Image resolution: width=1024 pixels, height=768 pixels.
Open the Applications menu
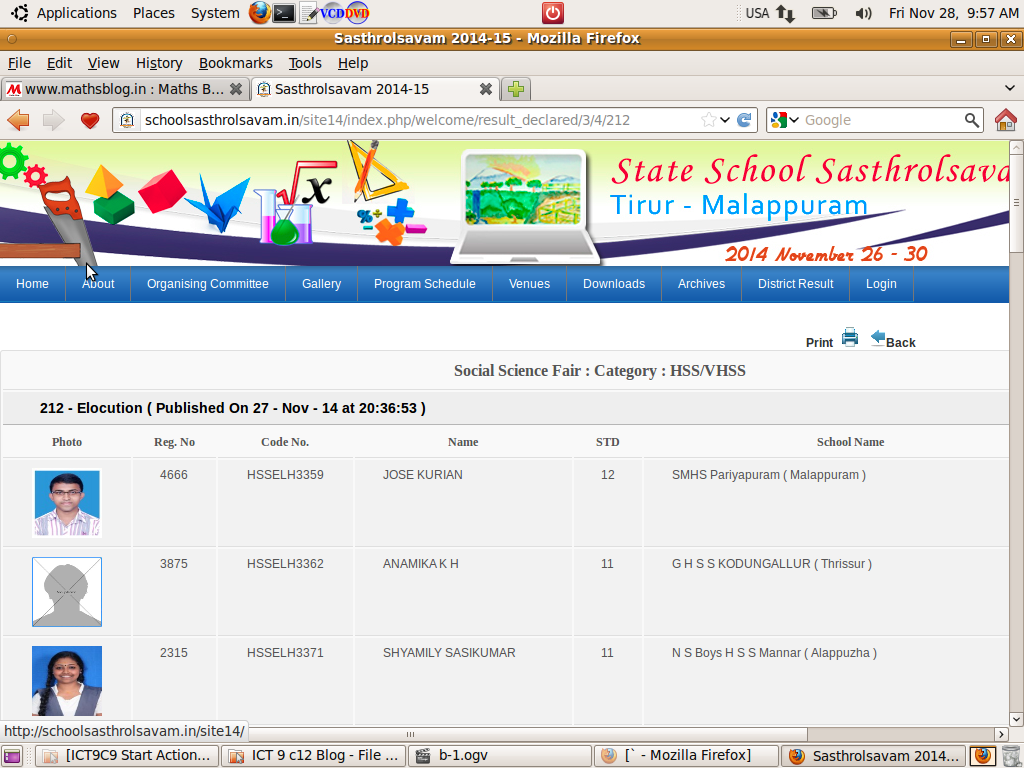[76, 13]
